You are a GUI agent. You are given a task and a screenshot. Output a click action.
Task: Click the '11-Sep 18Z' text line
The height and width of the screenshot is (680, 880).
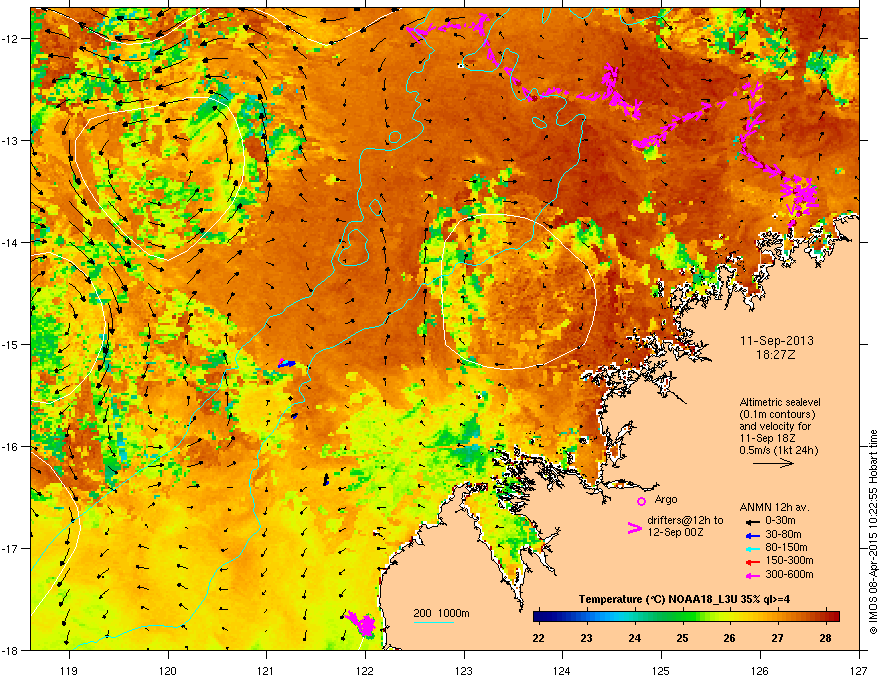click(767, 438)
